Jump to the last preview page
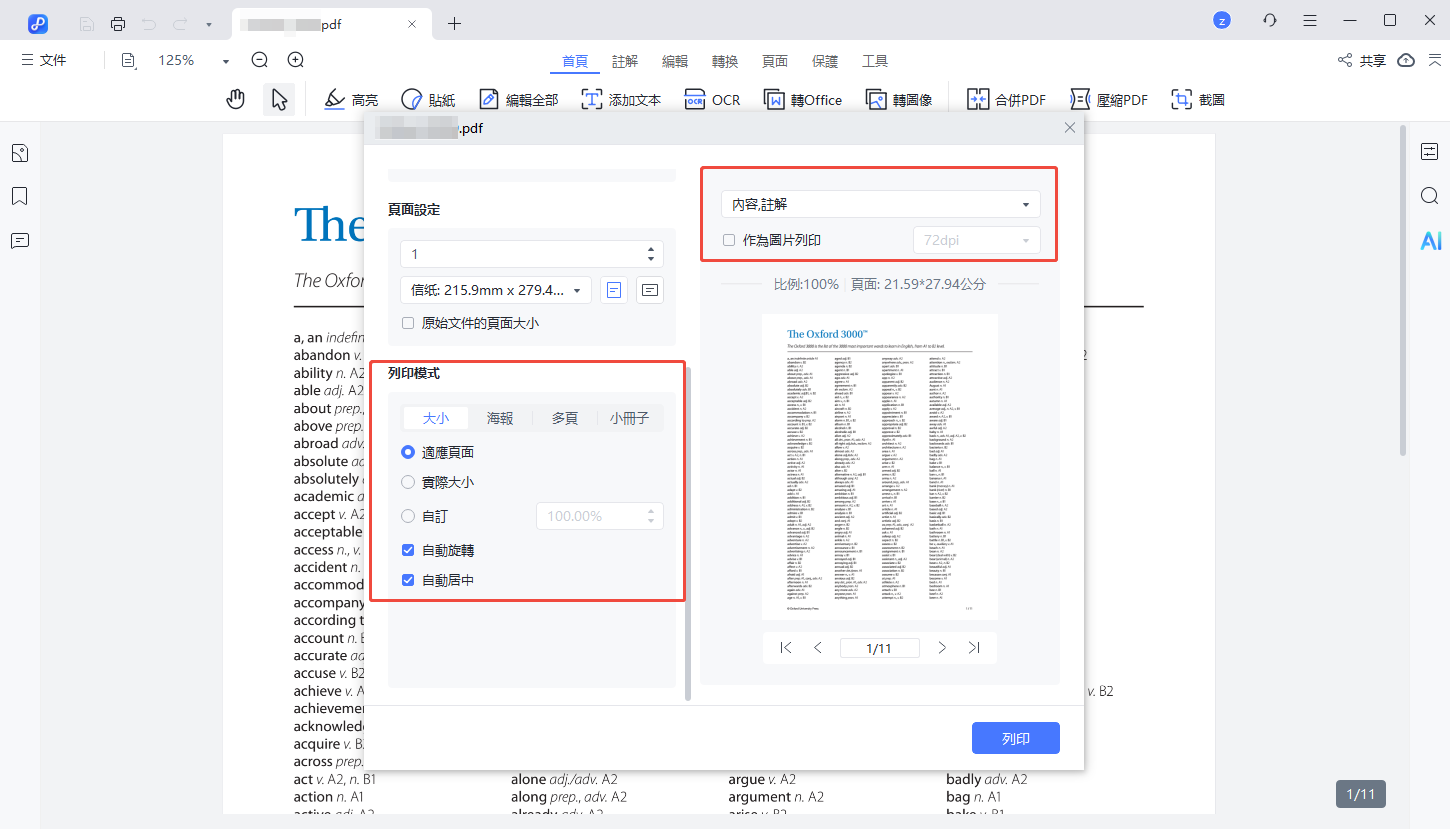Image resolution: width=1450 pixels, height=829 pixels. [974, 647]
